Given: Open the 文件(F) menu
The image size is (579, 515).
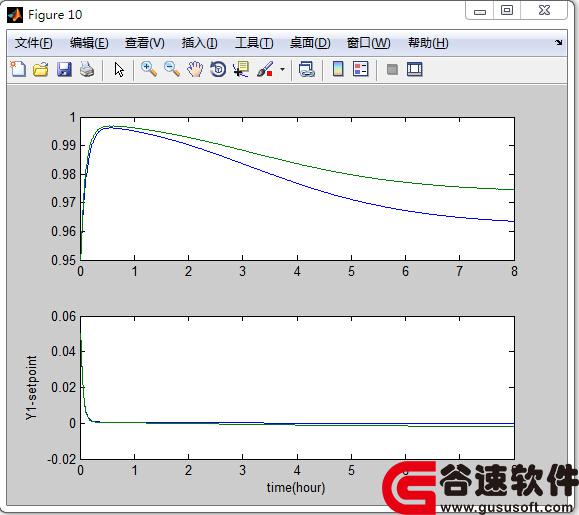Looking at the screenshot, I should (34, 43).
